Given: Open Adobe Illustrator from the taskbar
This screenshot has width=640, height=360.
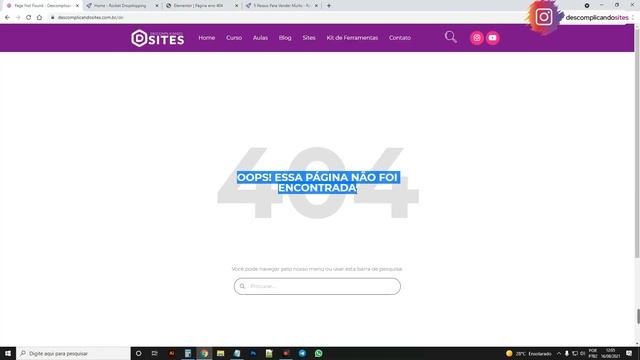Looking at the screenshot, I should 171,353.
